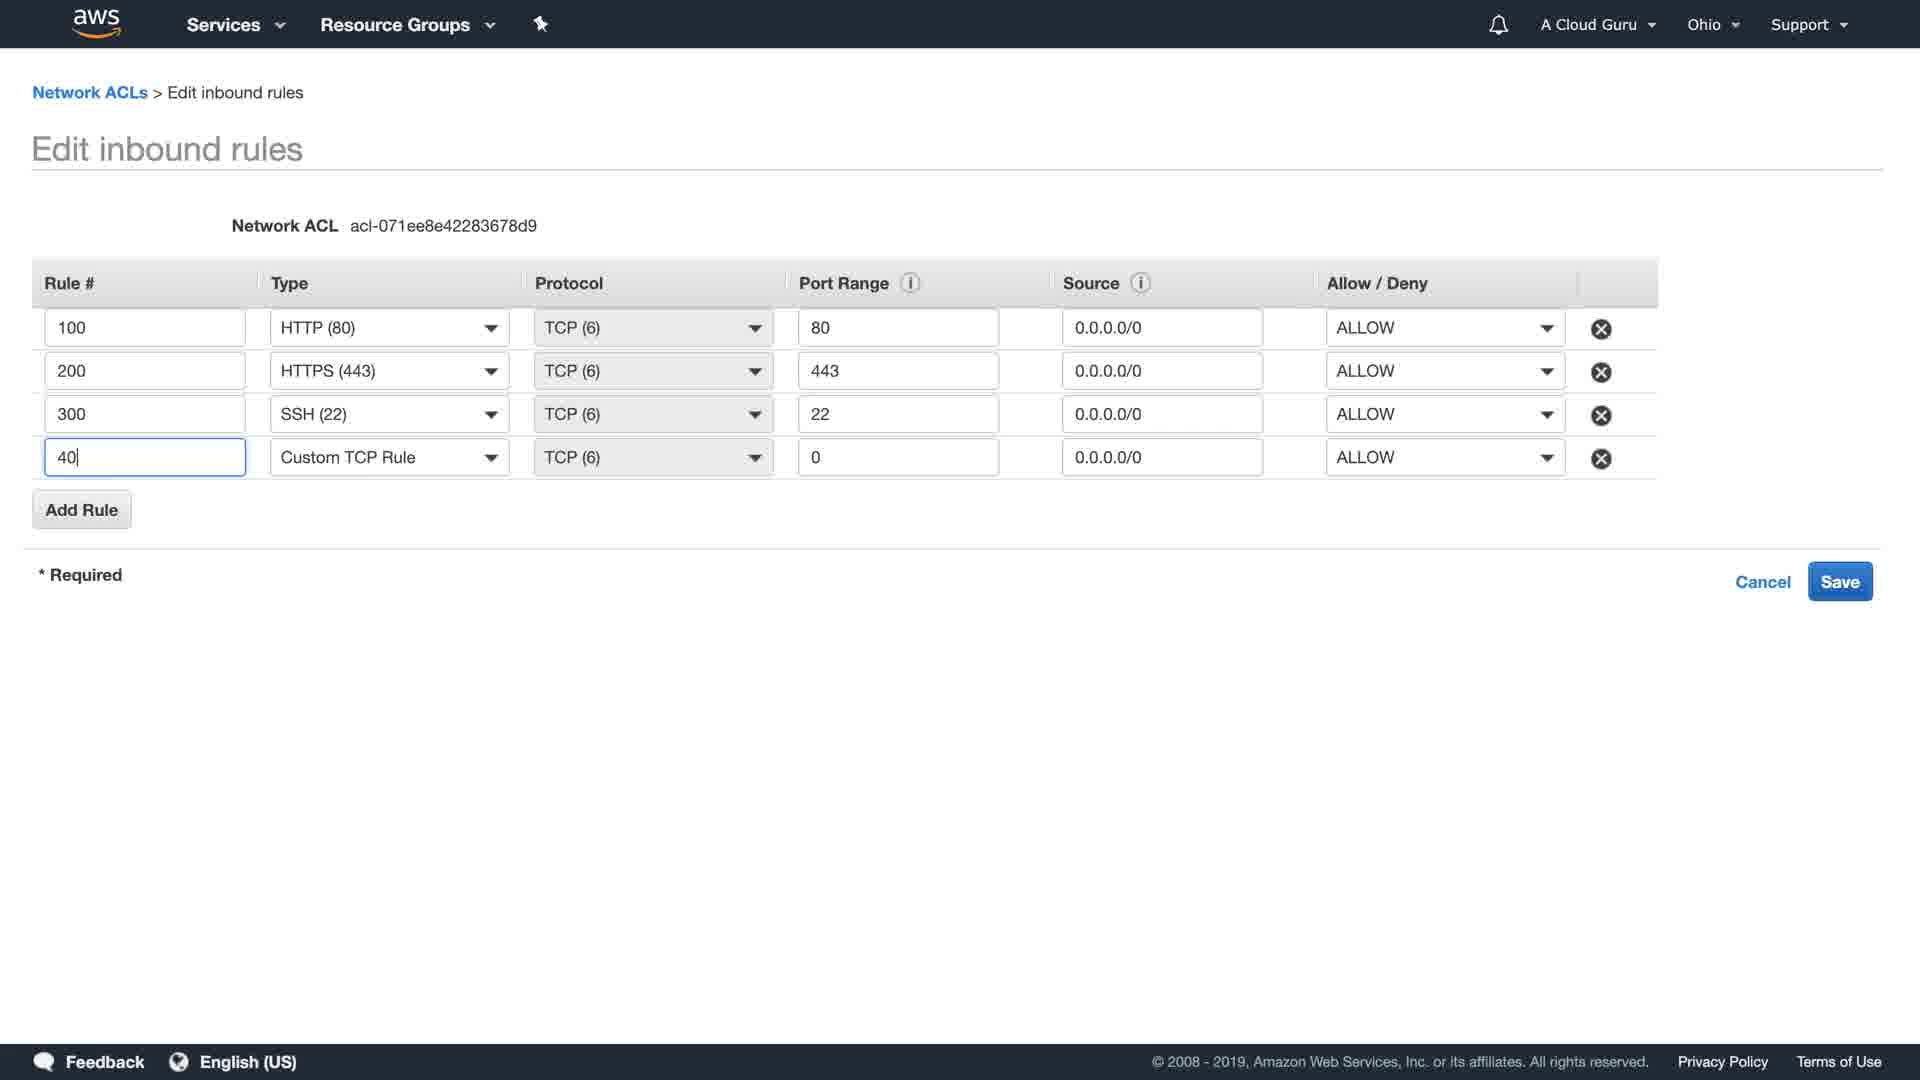Expand Allow/Deny dropdown for rule 300
The width and height of the screenshot is (1920, 1080).
(x=1445, y=414)
